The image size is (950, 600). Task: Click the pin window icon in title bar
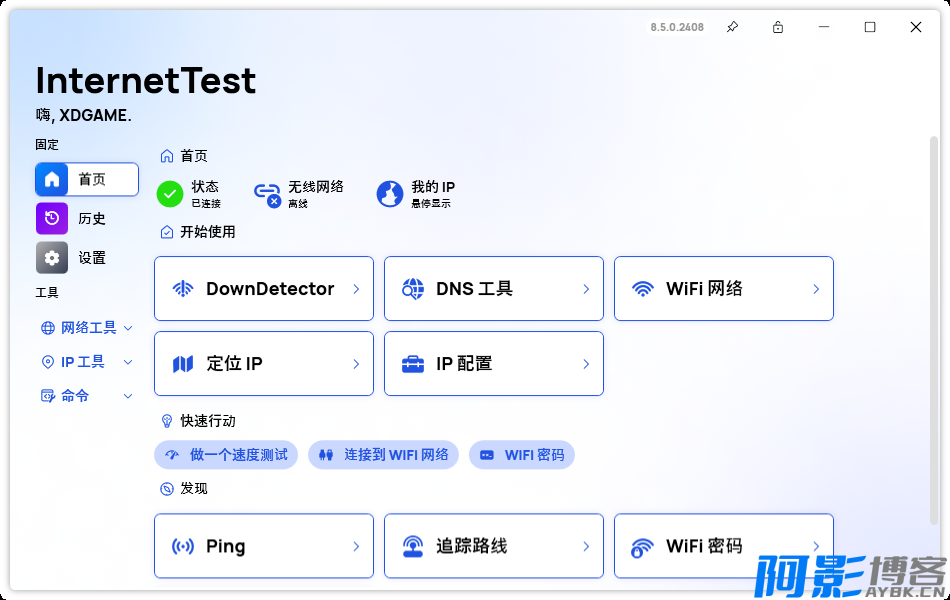[732, 27]
